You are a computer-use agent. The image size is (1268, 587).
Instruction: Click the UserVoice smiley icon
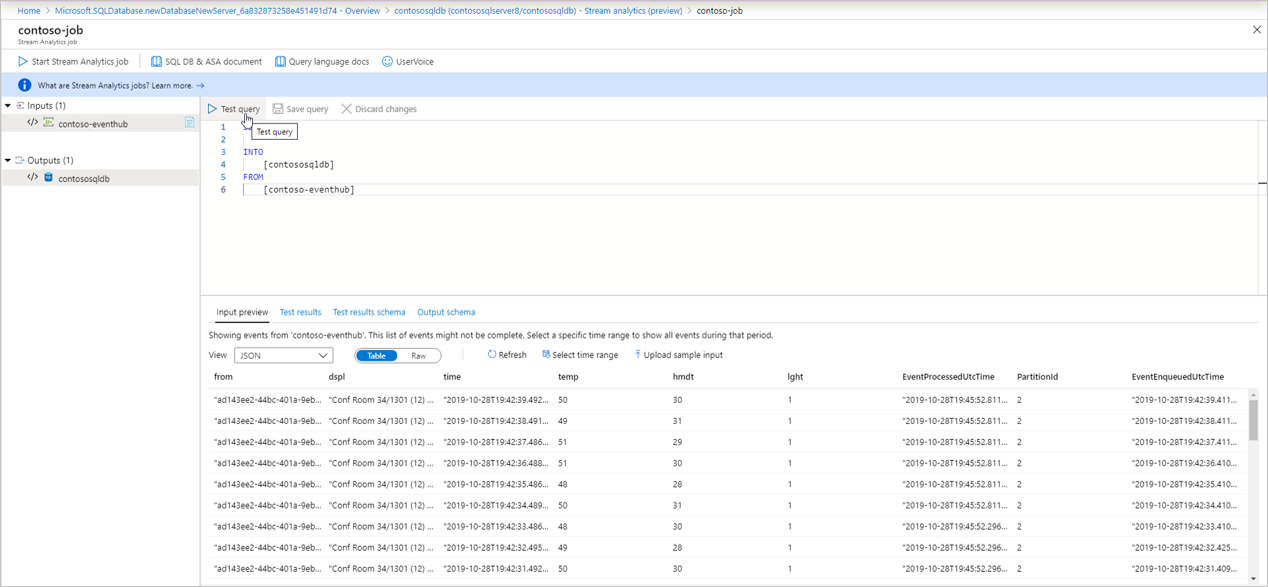tap(387, 62)
